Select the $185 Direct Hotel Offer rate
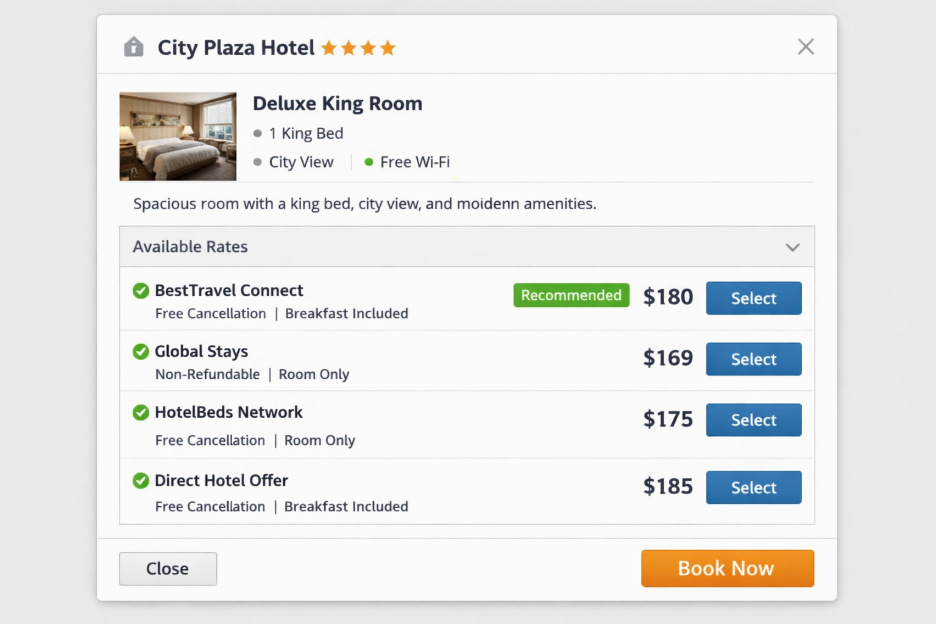 [753, 487]
